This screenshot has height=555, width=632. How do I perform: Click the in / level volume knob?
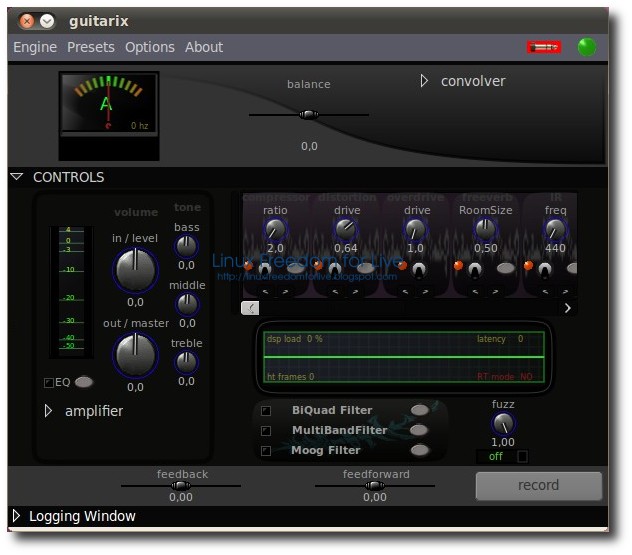point(135,269)
